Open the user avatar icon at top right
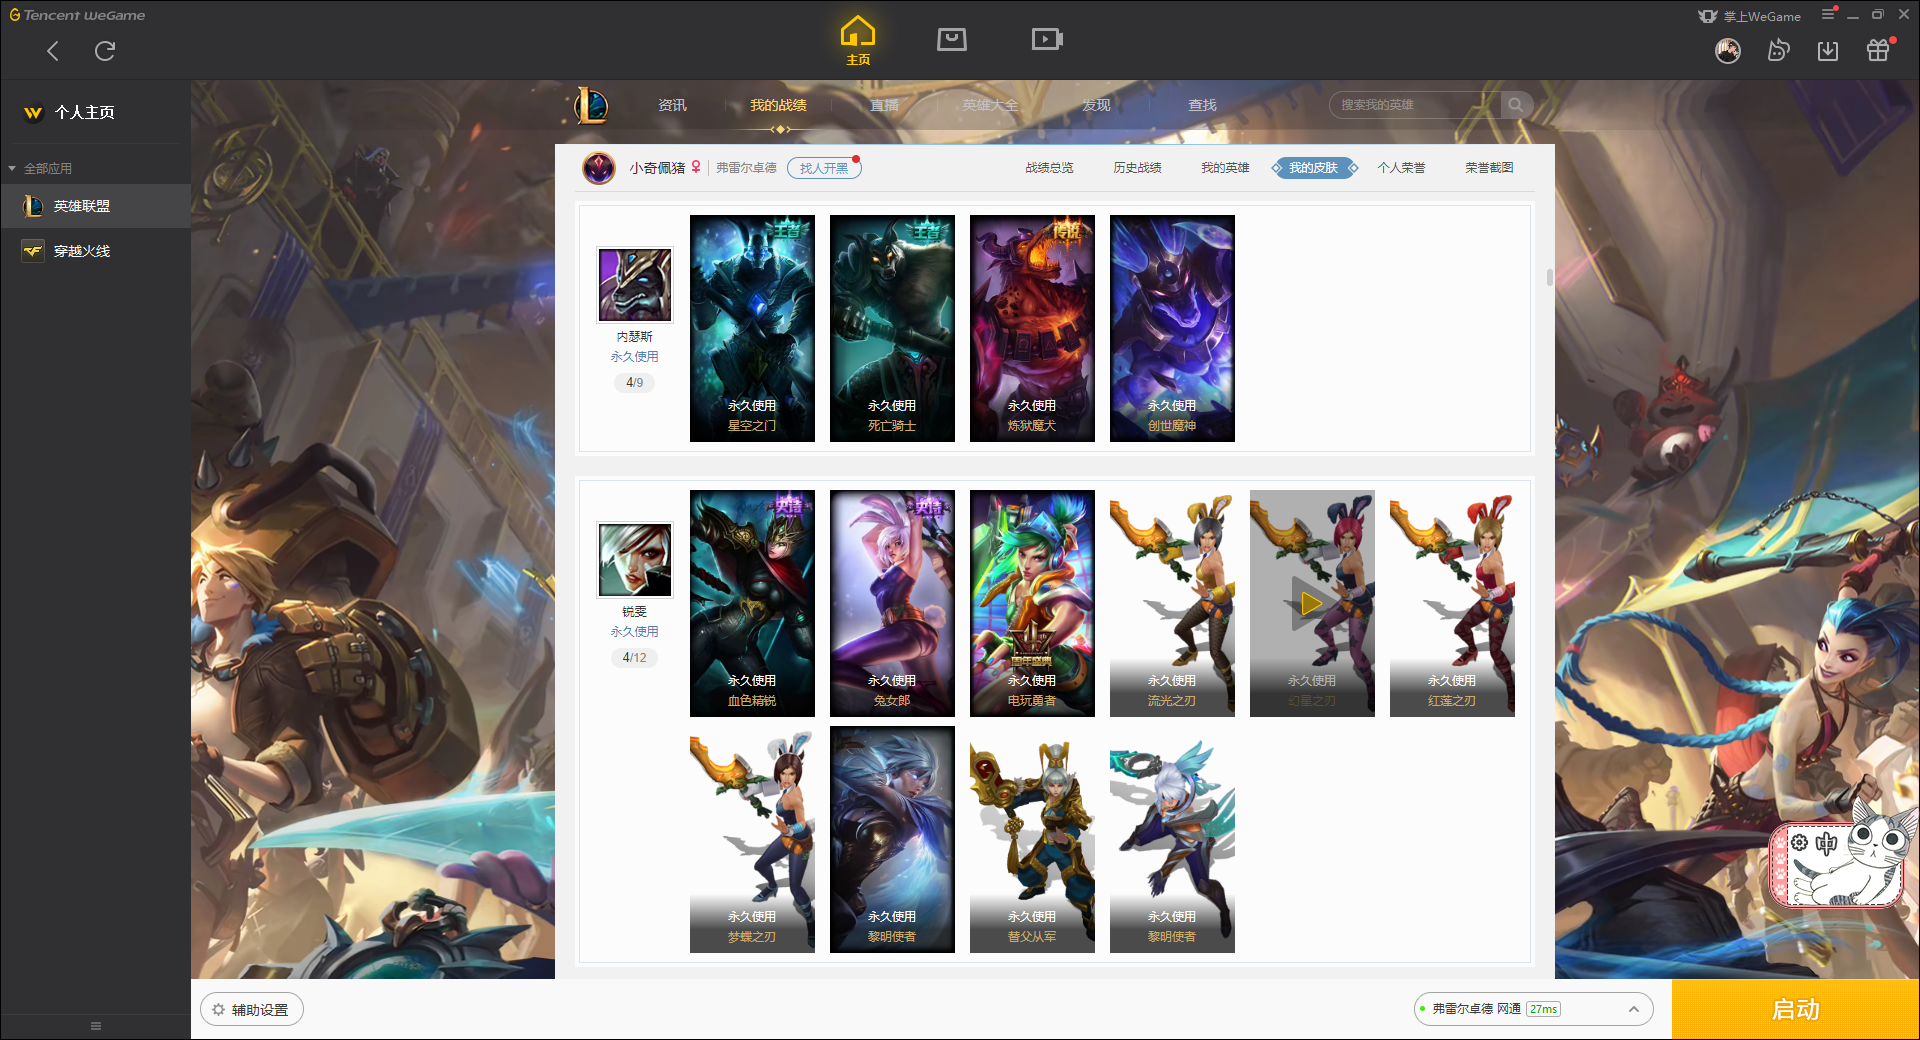The height and width of the screenshot is (1040, 1920). 1728,51
